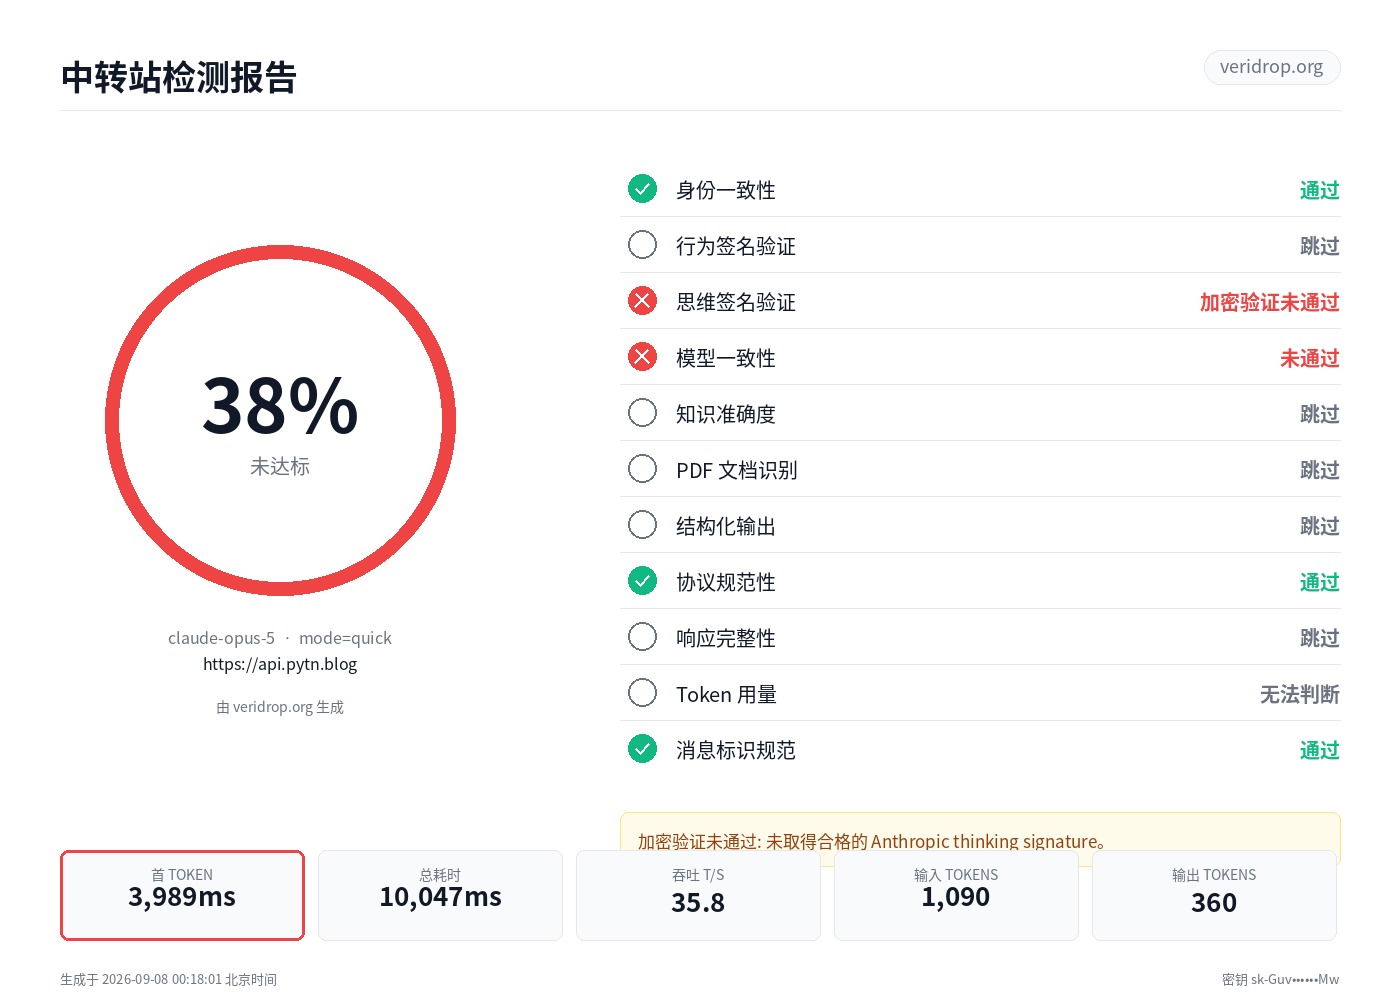Click the 38% score progress ring

280,421
